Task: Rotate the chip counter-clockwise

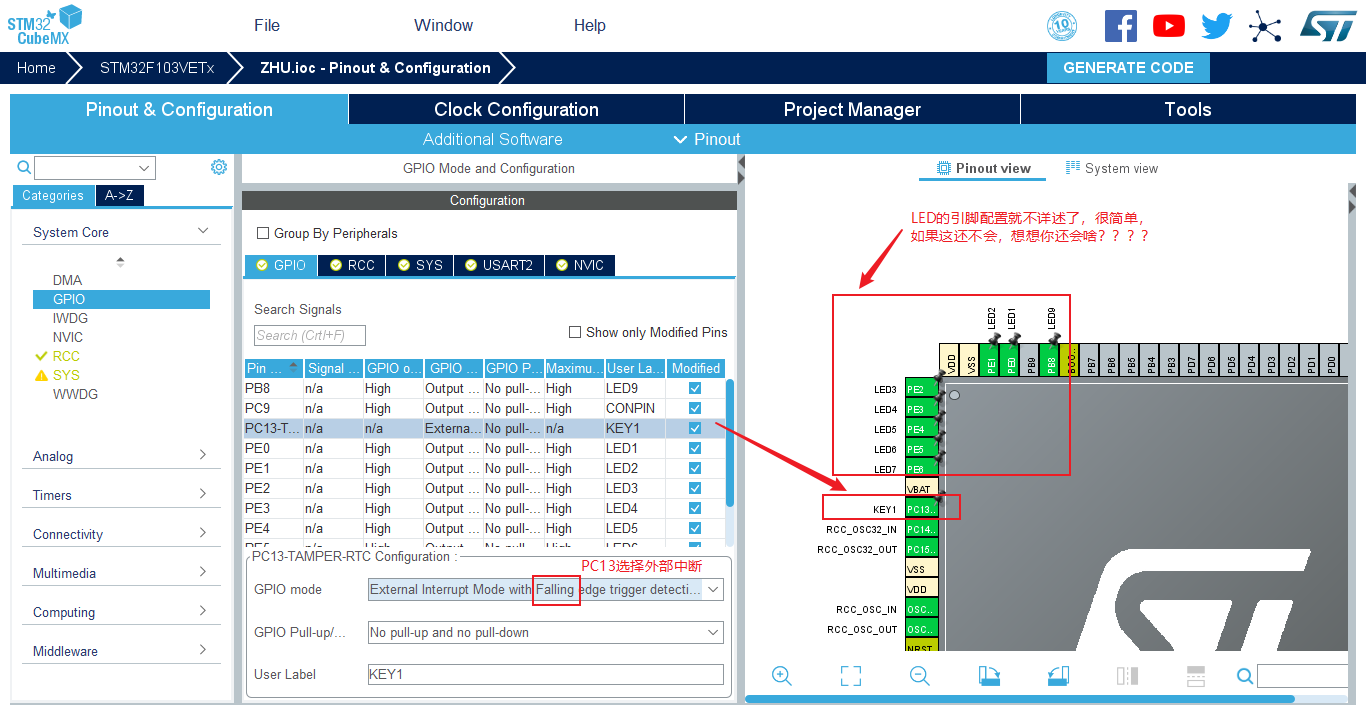Action: 1058,676
